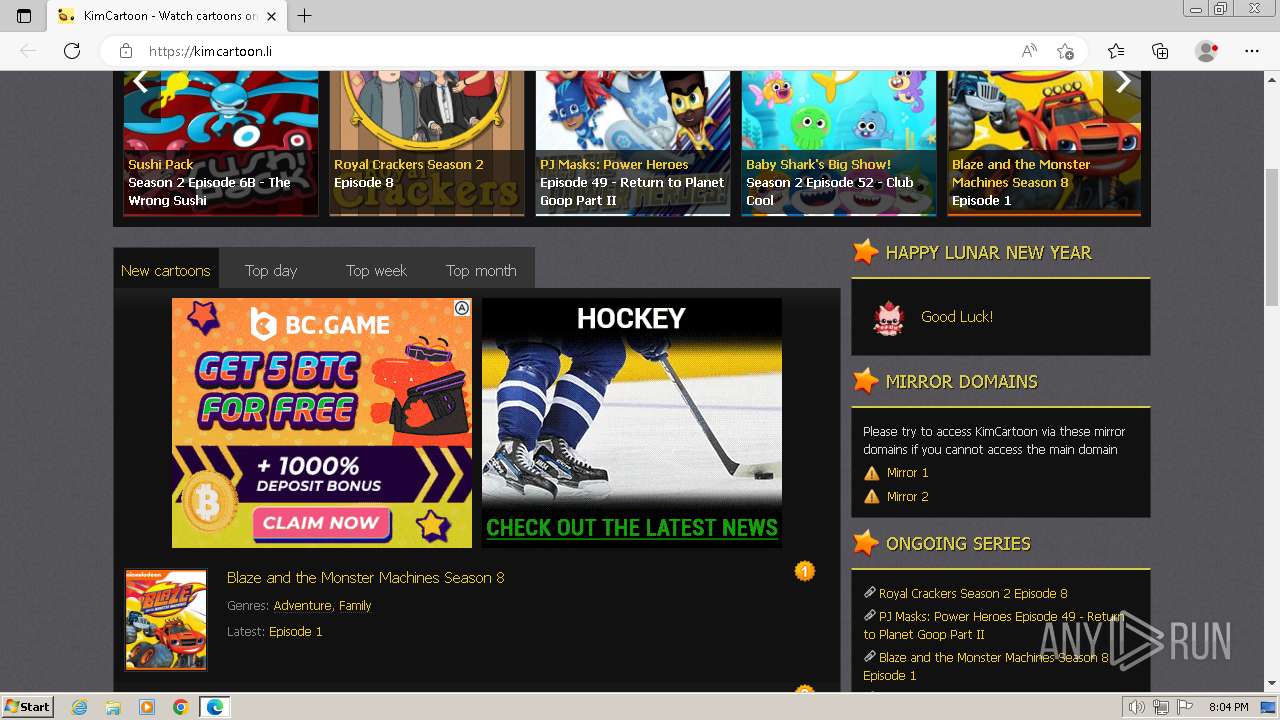This screenshot has width=1280, height=720.
Task: Open PJ Masks: Power Heroes carousel card
Action: coord(633,143)
